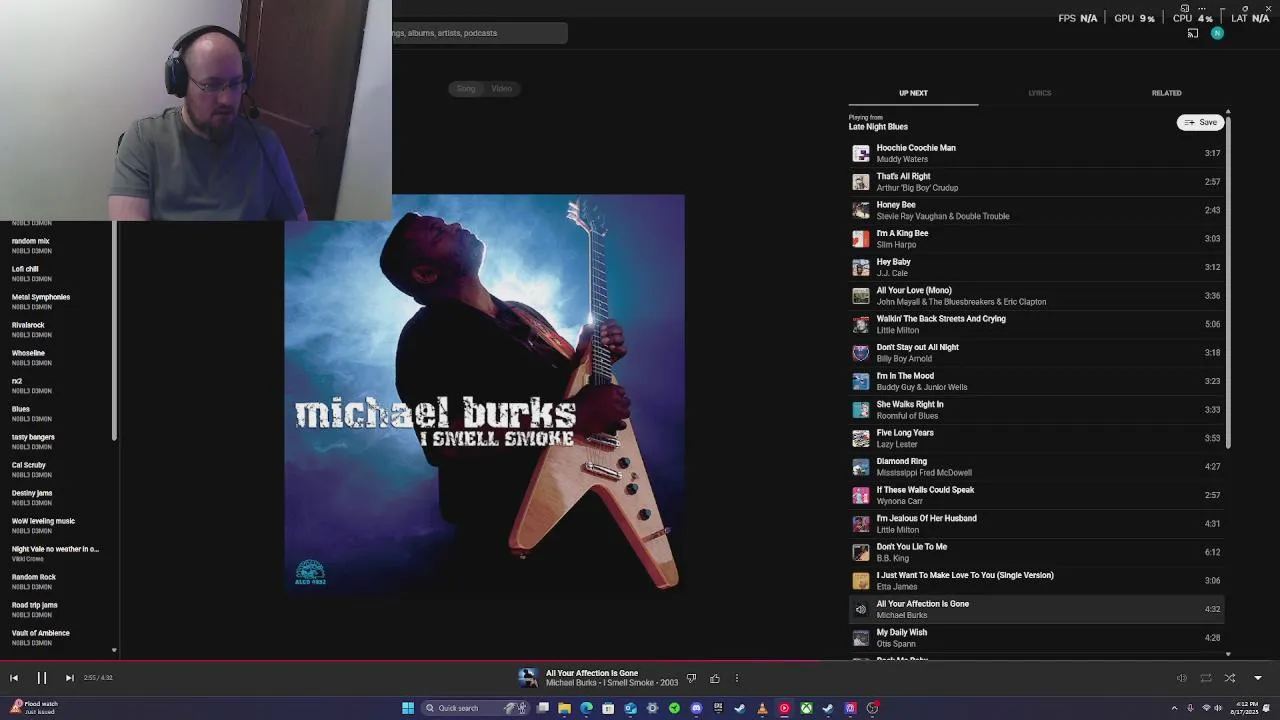
Task: Open the Rivalsrock playlist
Action: pyautogui.click(x=28, y=325)
